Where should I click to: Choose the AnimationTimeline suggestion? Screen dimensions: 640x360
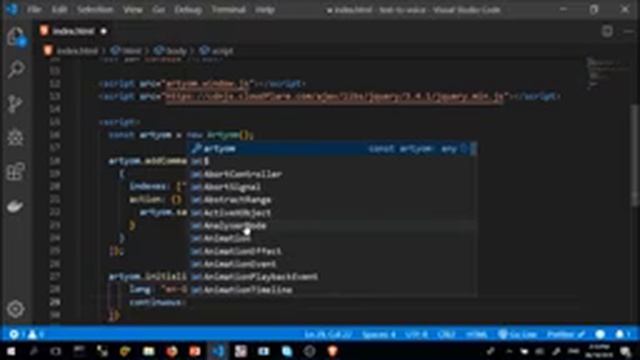click(x=331, y=290)
